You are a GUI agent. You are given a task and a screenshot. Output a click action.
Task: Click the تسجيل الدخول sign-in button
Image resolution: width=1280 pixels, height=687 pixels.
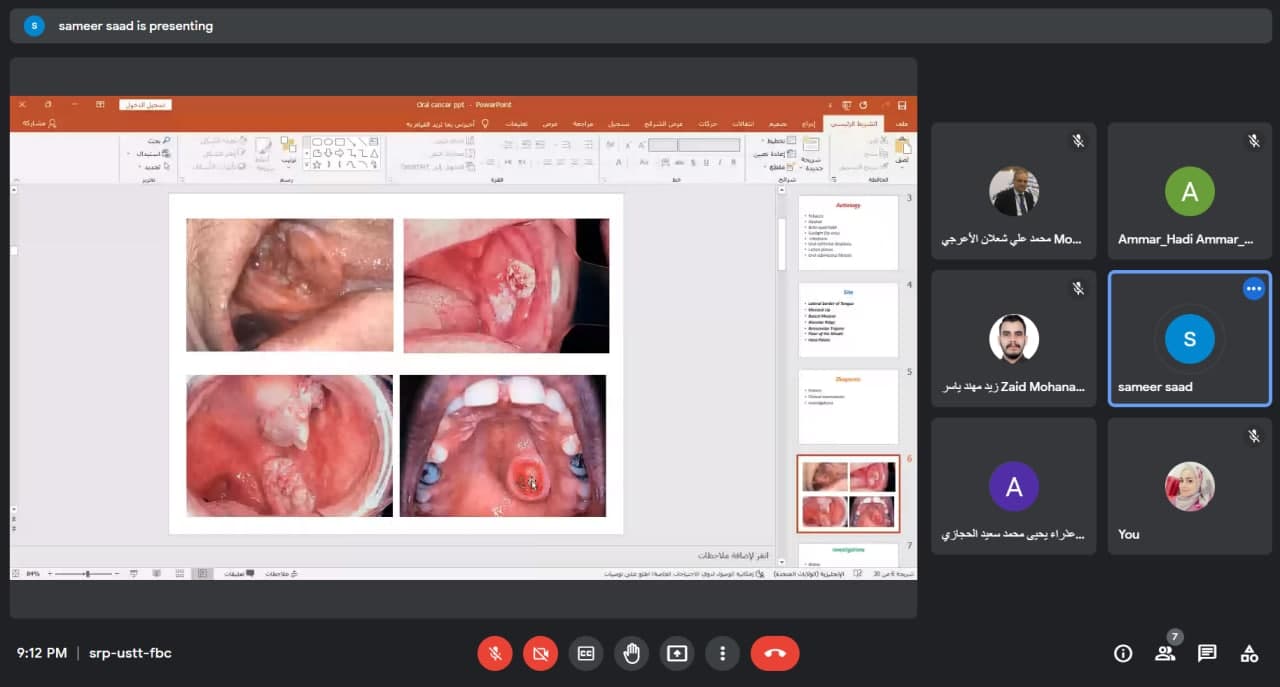(x=146, y=104)
